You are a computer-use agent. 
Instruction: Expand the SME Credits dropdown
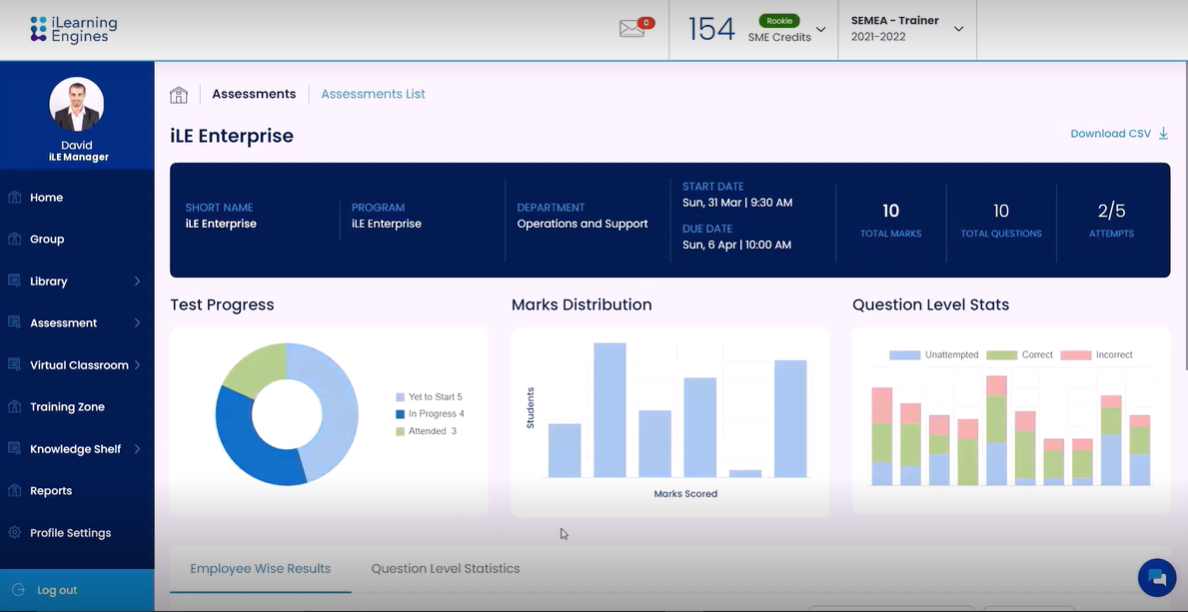[818, 30]
